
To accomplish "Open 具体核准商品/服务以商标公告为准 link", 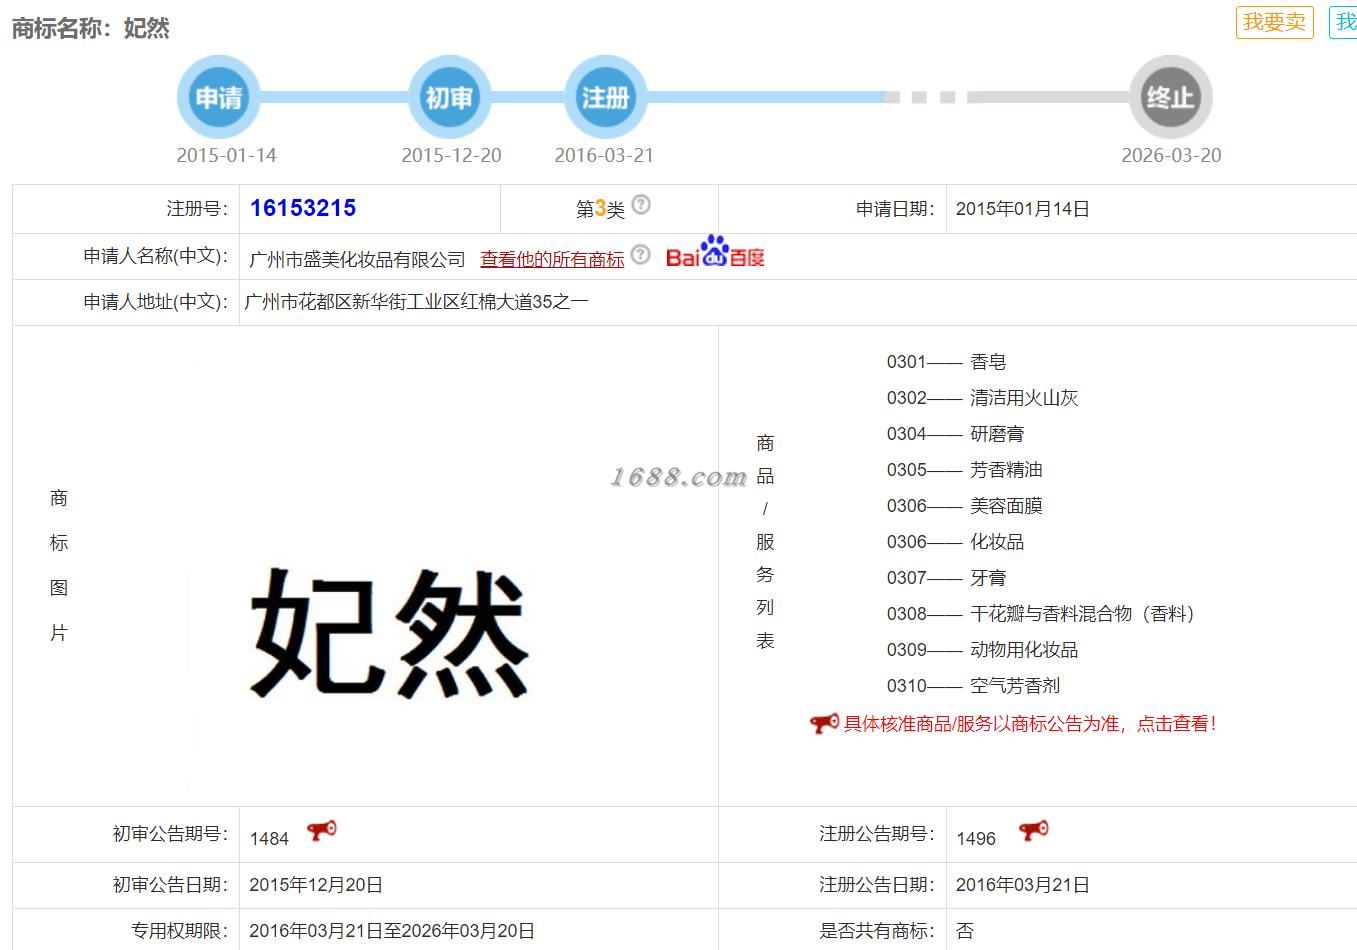I will pyautogui.click(x=1030, y=723).
